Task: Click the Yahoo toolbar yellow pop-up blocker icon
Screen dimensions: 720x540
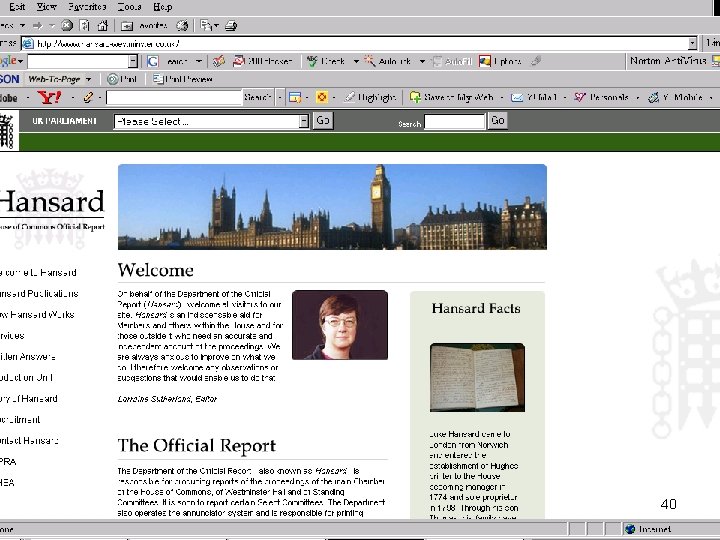Action: click(x=322, y=97)
